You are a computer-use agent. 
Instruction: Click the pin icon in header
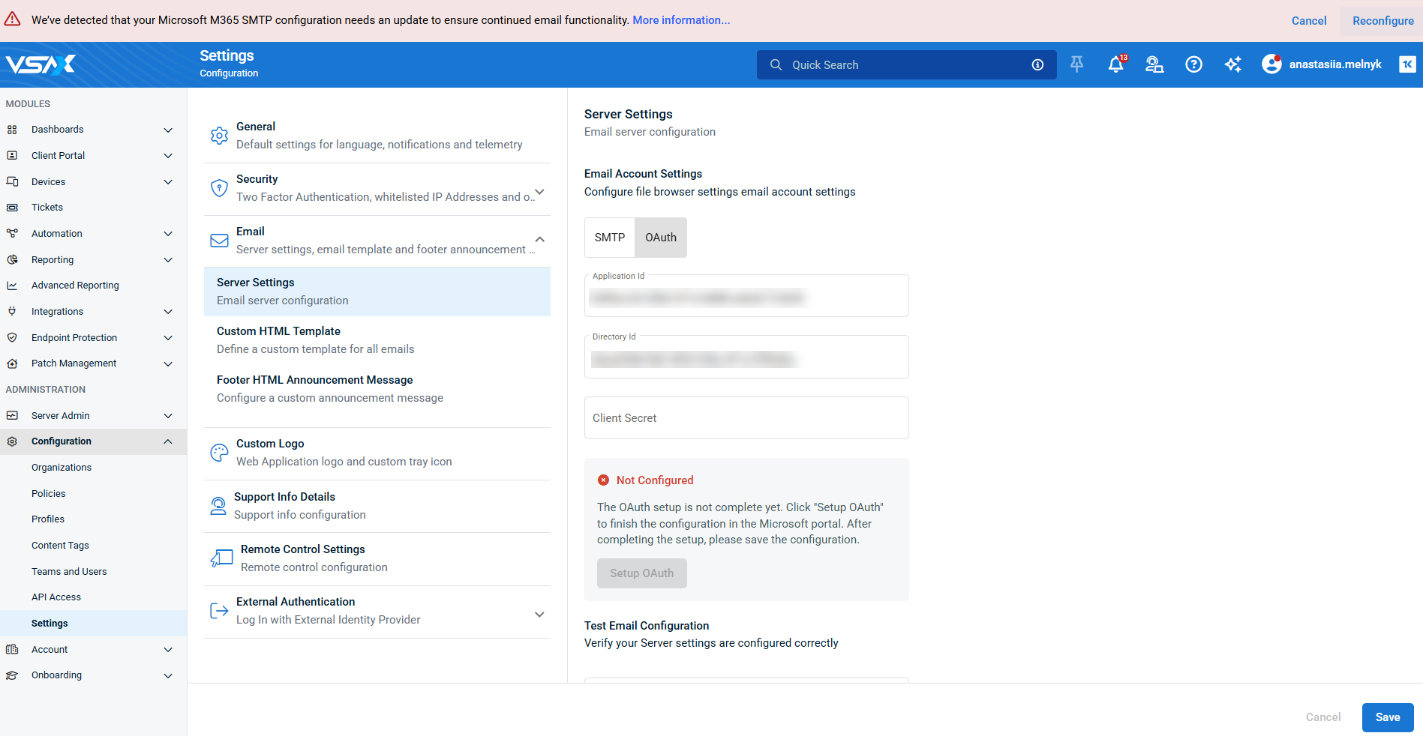(x=1077, y=65)
